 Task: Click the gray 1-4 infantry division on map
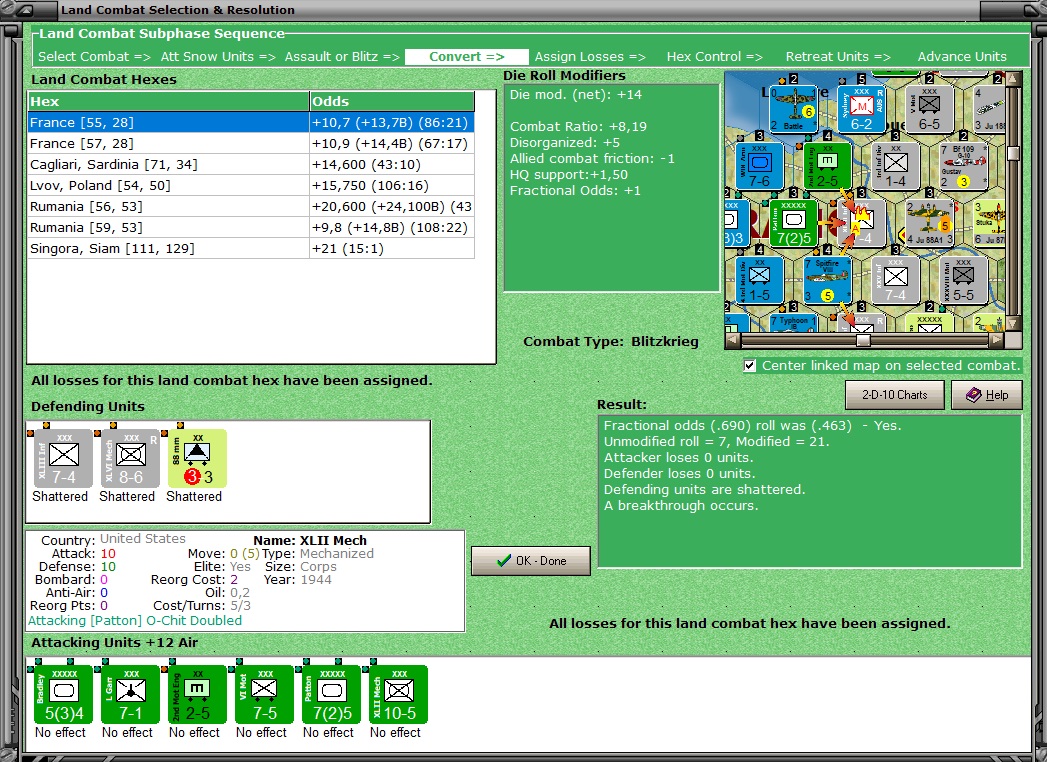click(895, 166)
